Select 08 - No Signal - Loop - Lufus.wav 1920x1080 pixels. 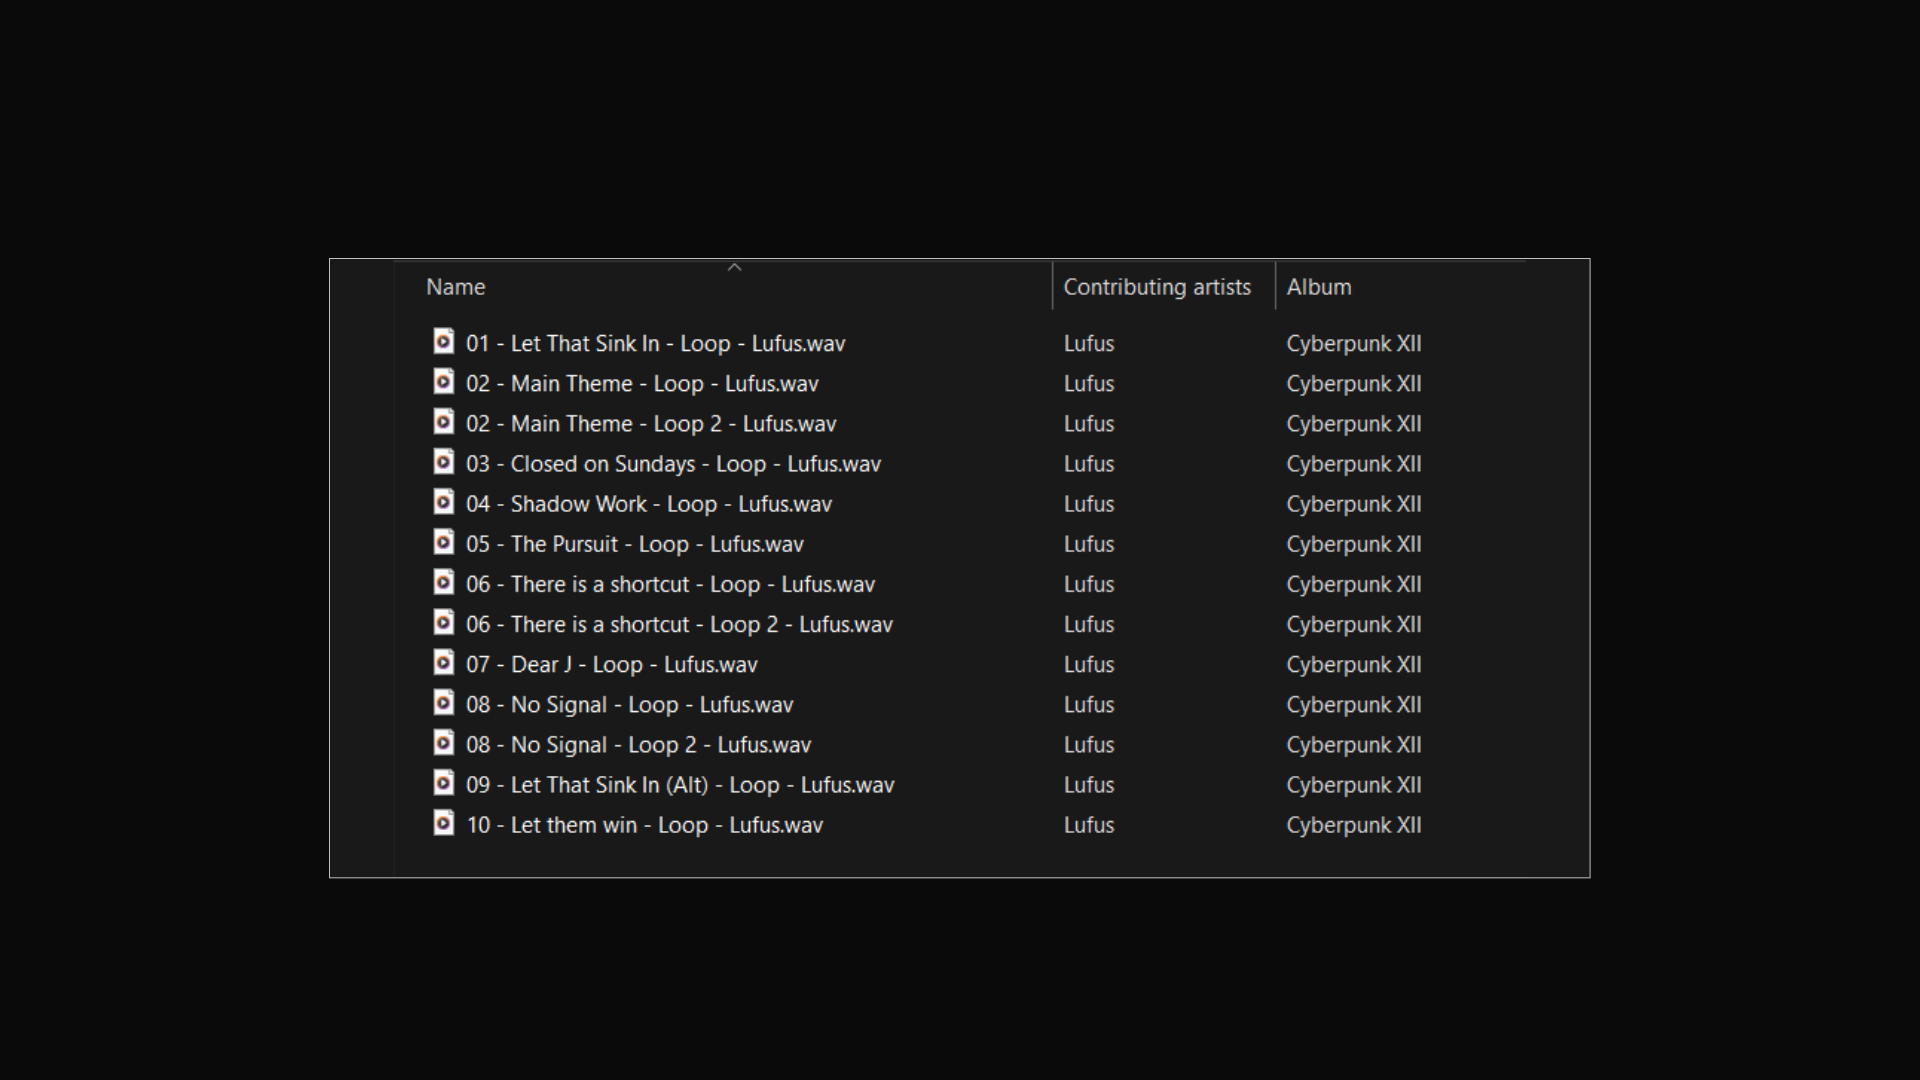click(x=629, y=705)
